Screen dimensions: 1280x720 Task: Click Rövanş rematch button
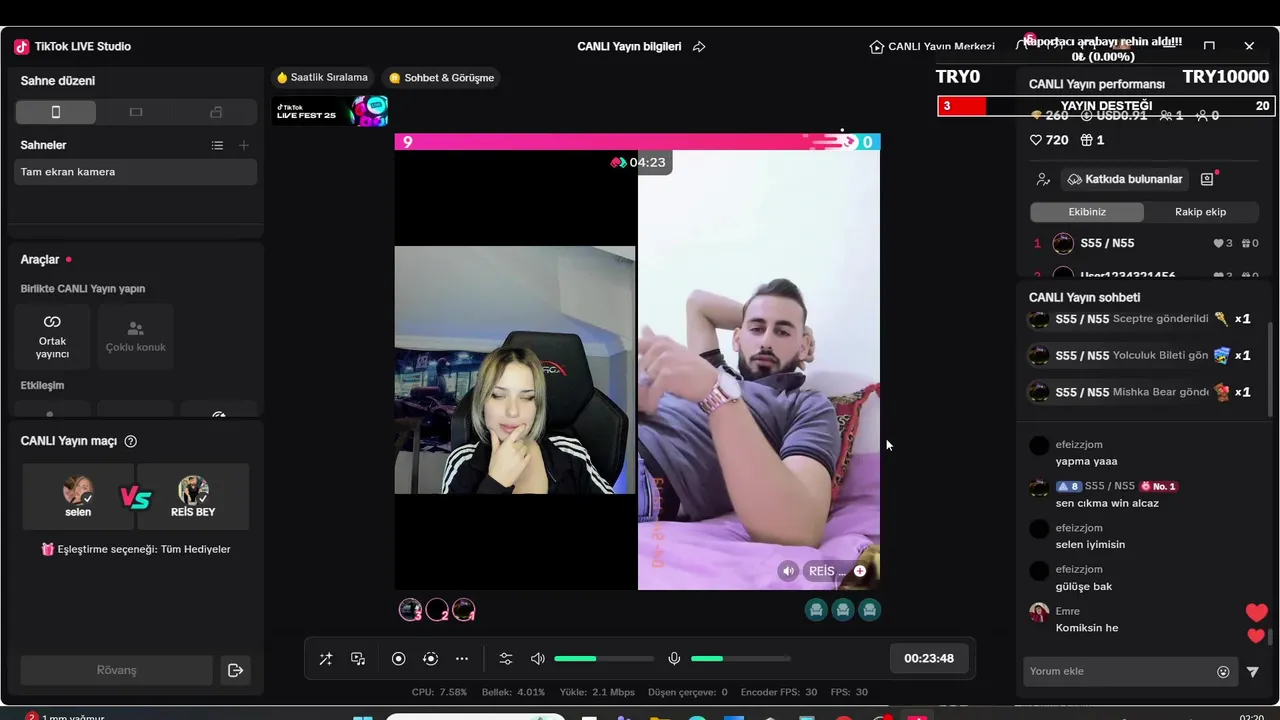point(116,670)
